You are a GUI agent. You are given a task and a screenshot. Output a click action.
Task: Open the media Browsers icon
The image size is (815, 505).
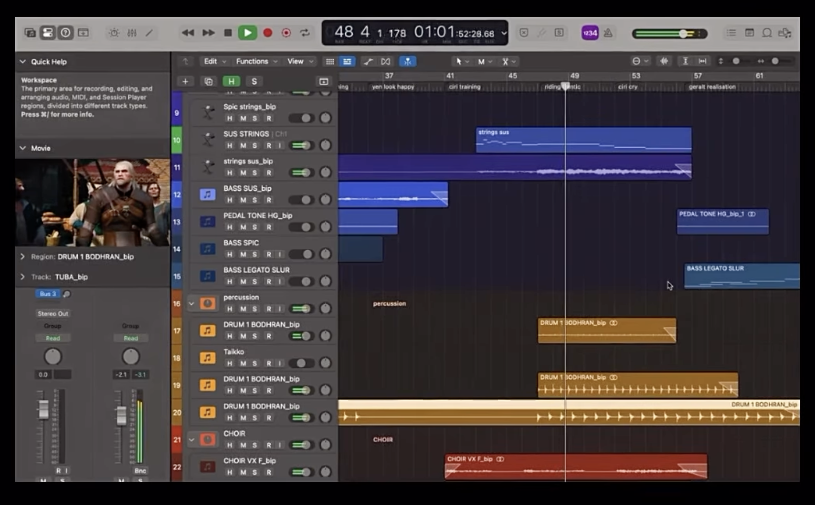(785, 33)
